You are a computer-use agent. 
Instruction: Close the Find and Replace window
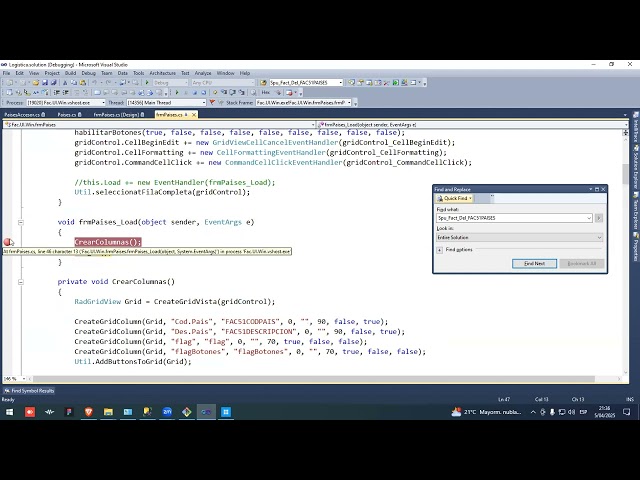pos(603,189)
